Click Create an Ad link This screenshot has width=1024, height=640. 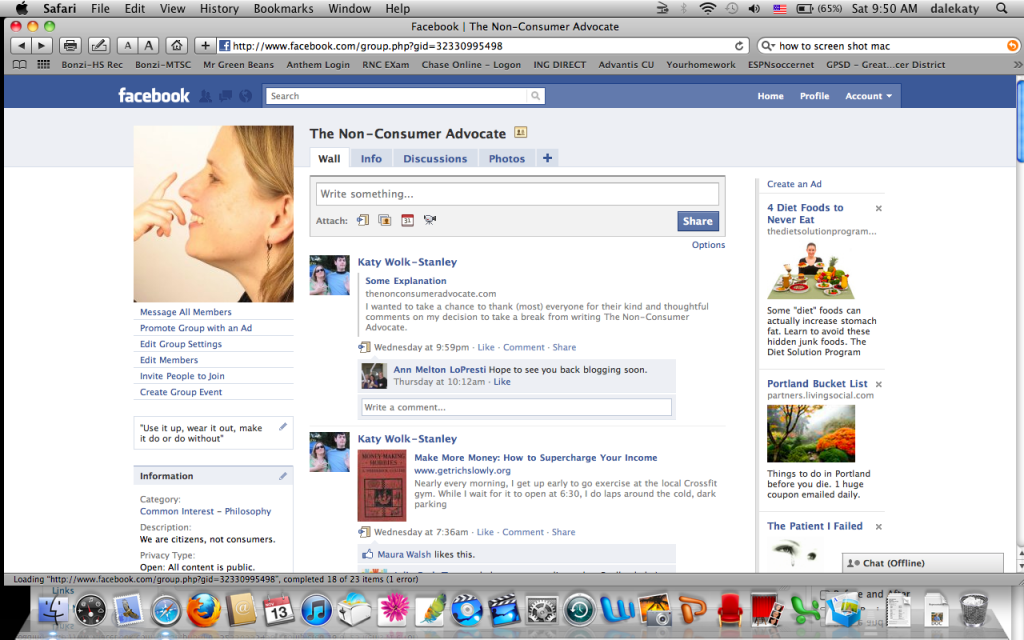click(794, 184)
